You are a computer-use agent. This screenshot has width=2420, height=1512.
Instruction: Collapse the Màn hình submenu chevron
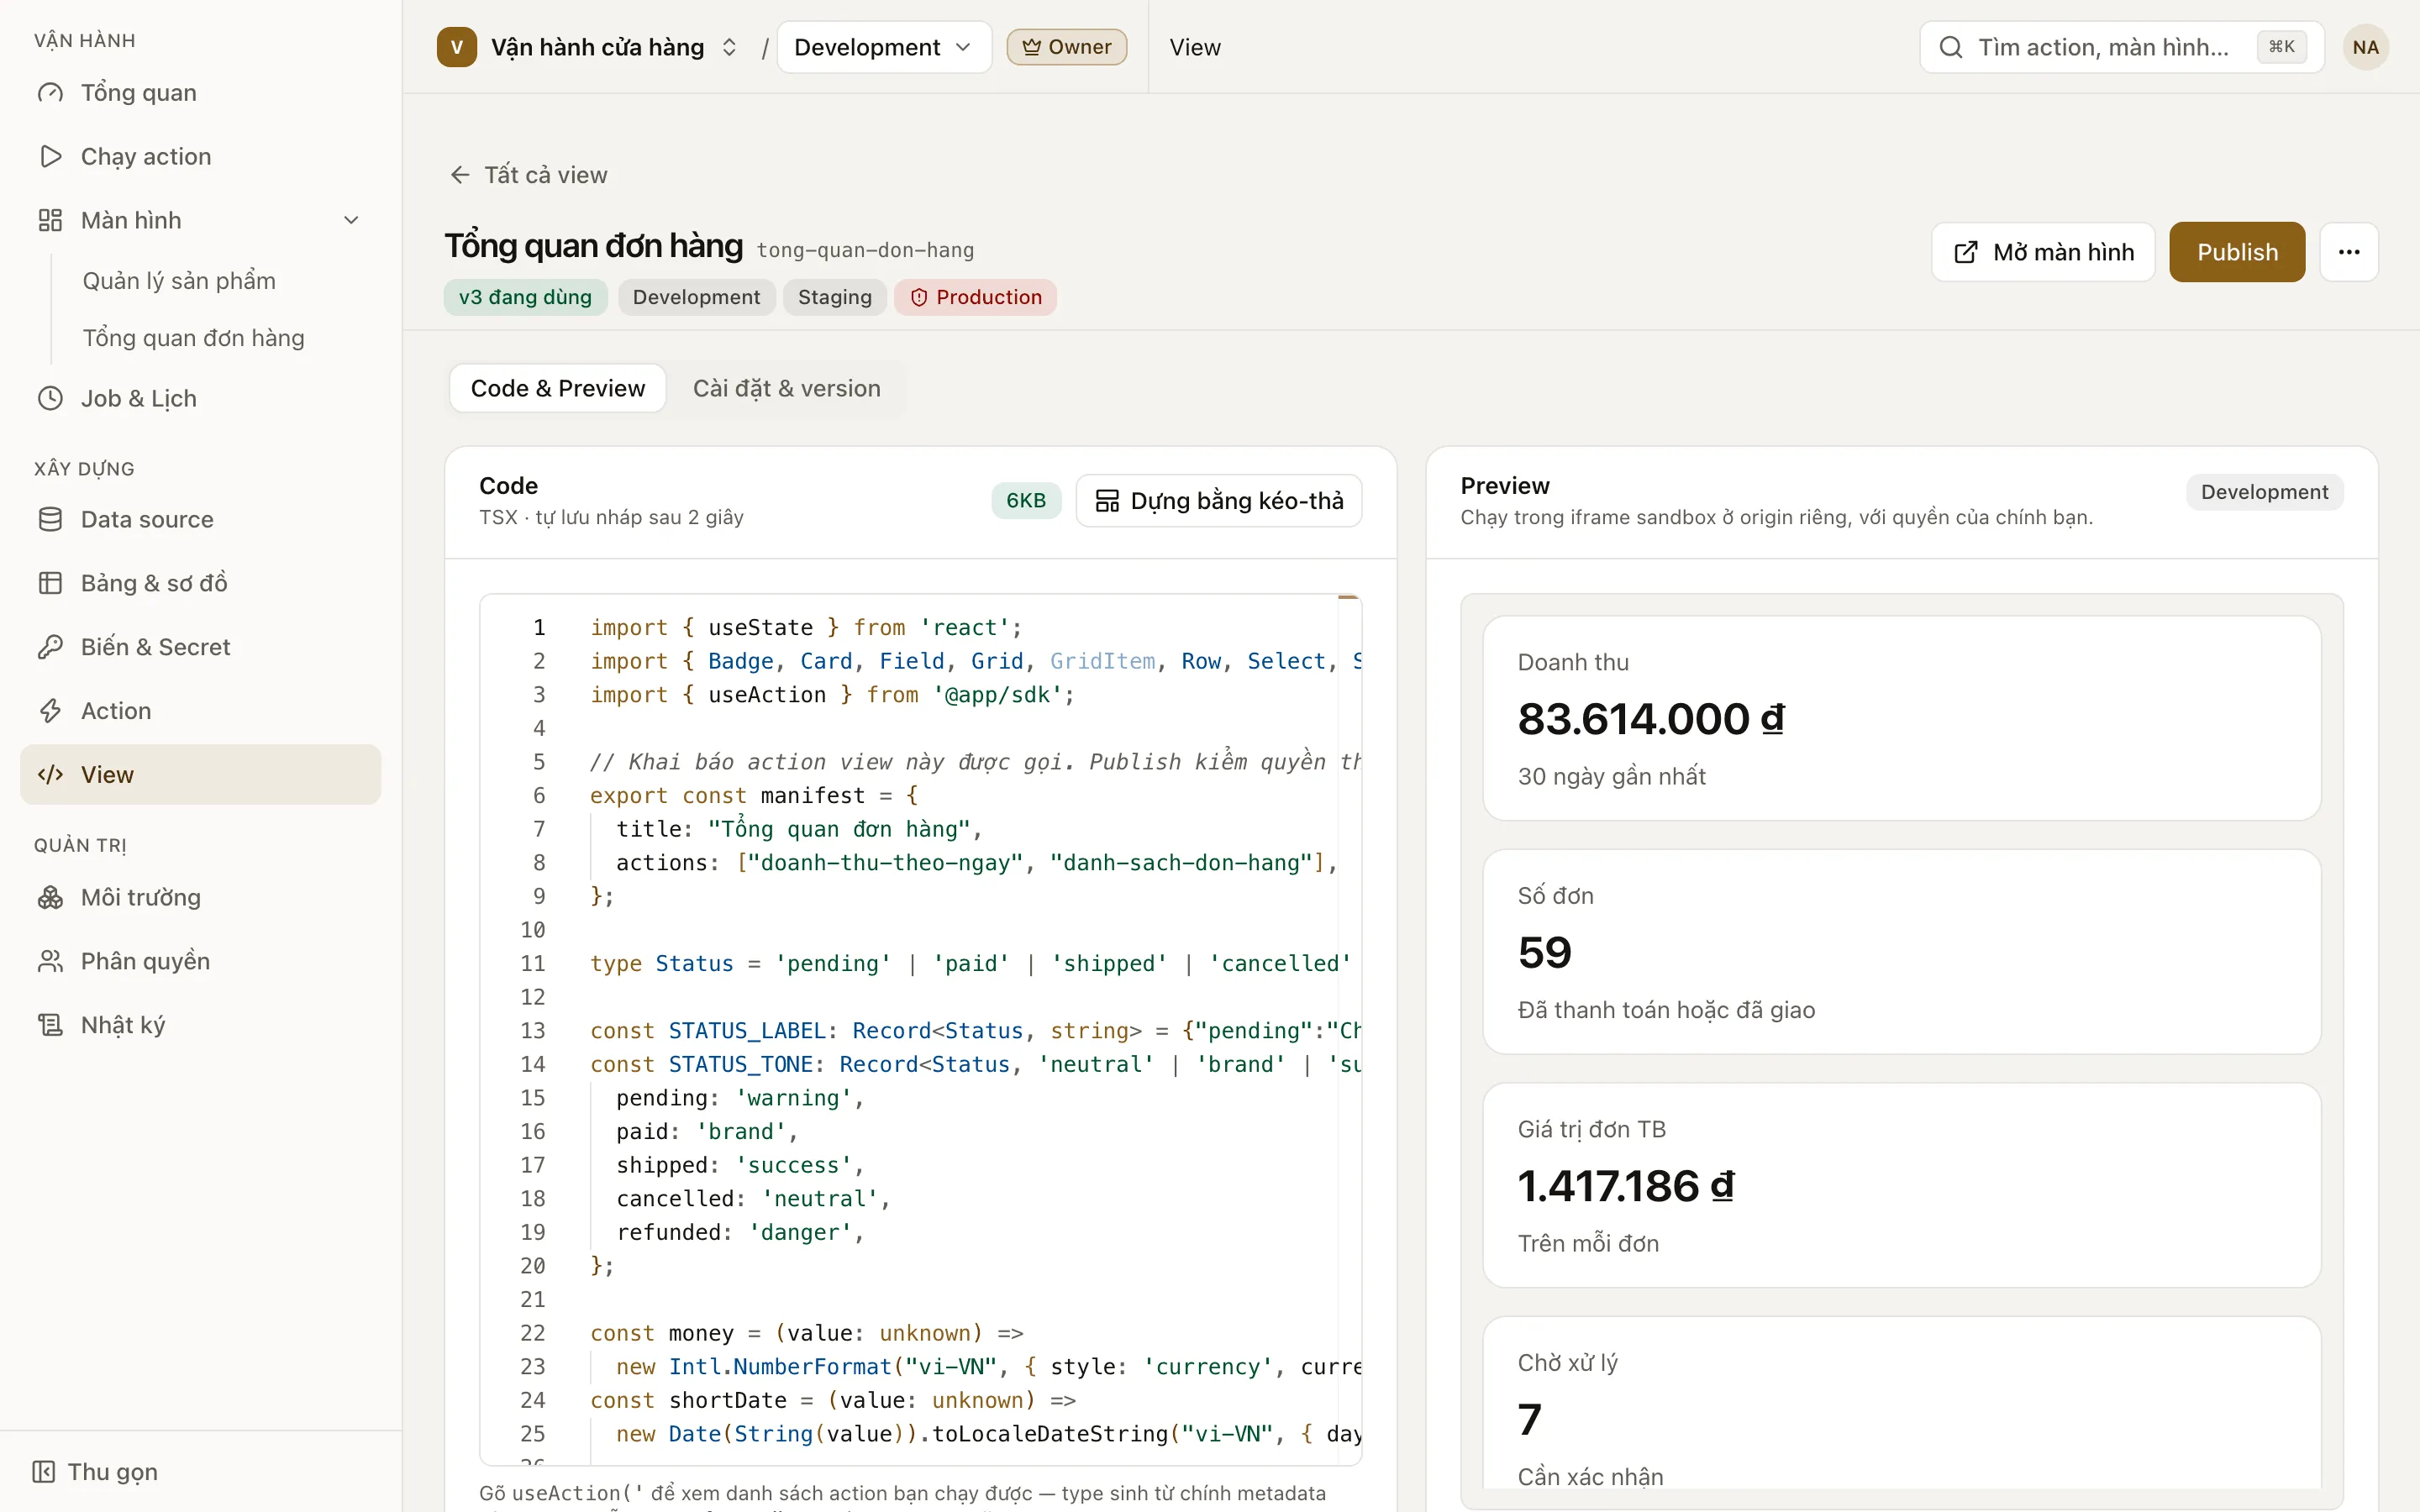(x=351, y=221)
